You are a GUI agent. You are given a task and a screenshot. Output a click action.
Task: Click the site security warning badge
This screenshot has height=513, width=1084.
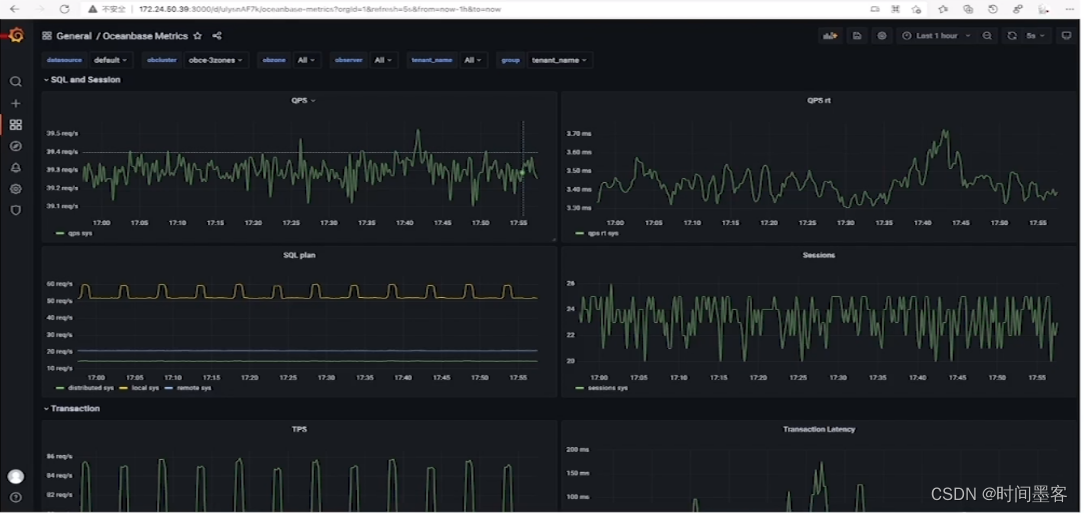(x=107, y=9)
